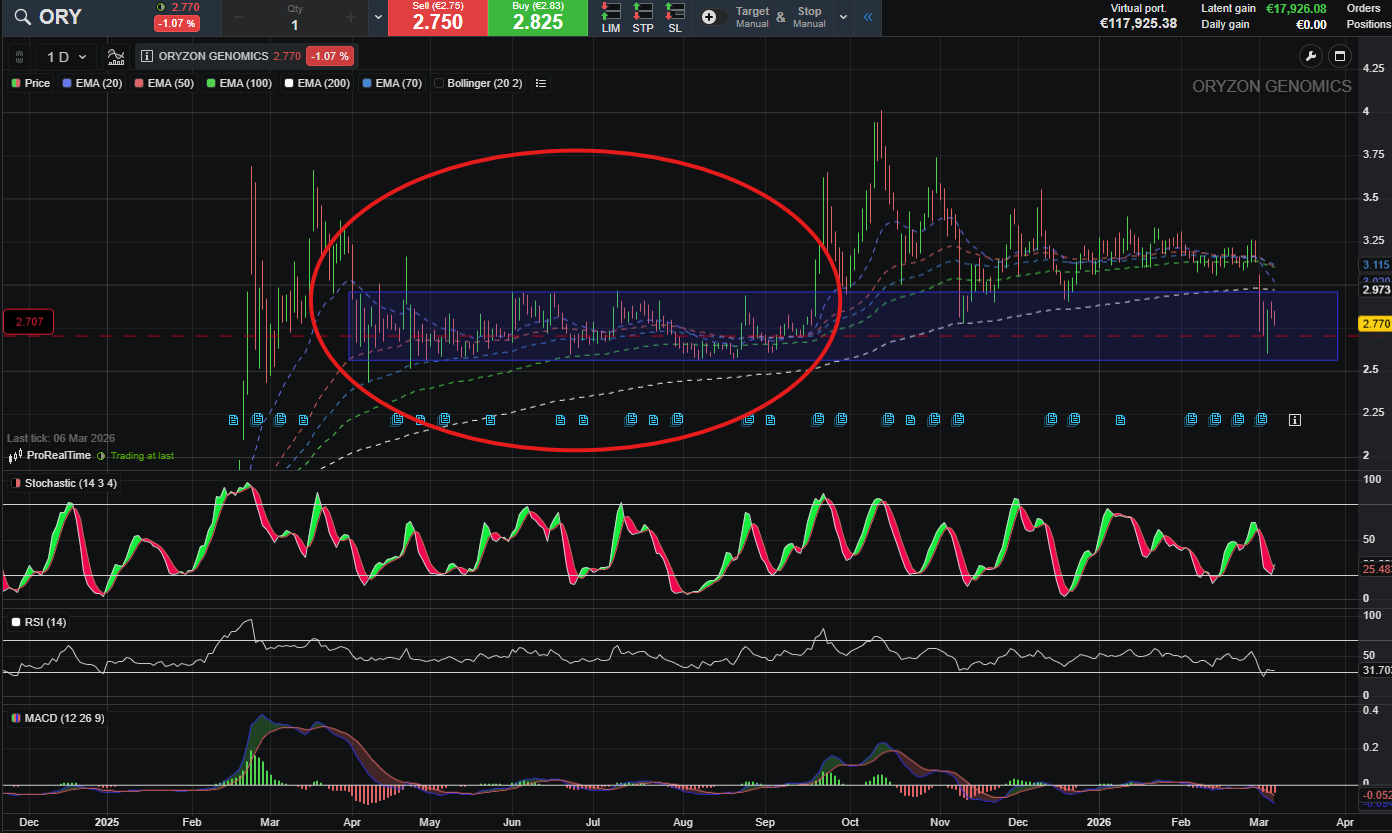Open the indicator list icon after Bollinger
This screenshot has width=1392, height=833.
[x=541, y=83]
